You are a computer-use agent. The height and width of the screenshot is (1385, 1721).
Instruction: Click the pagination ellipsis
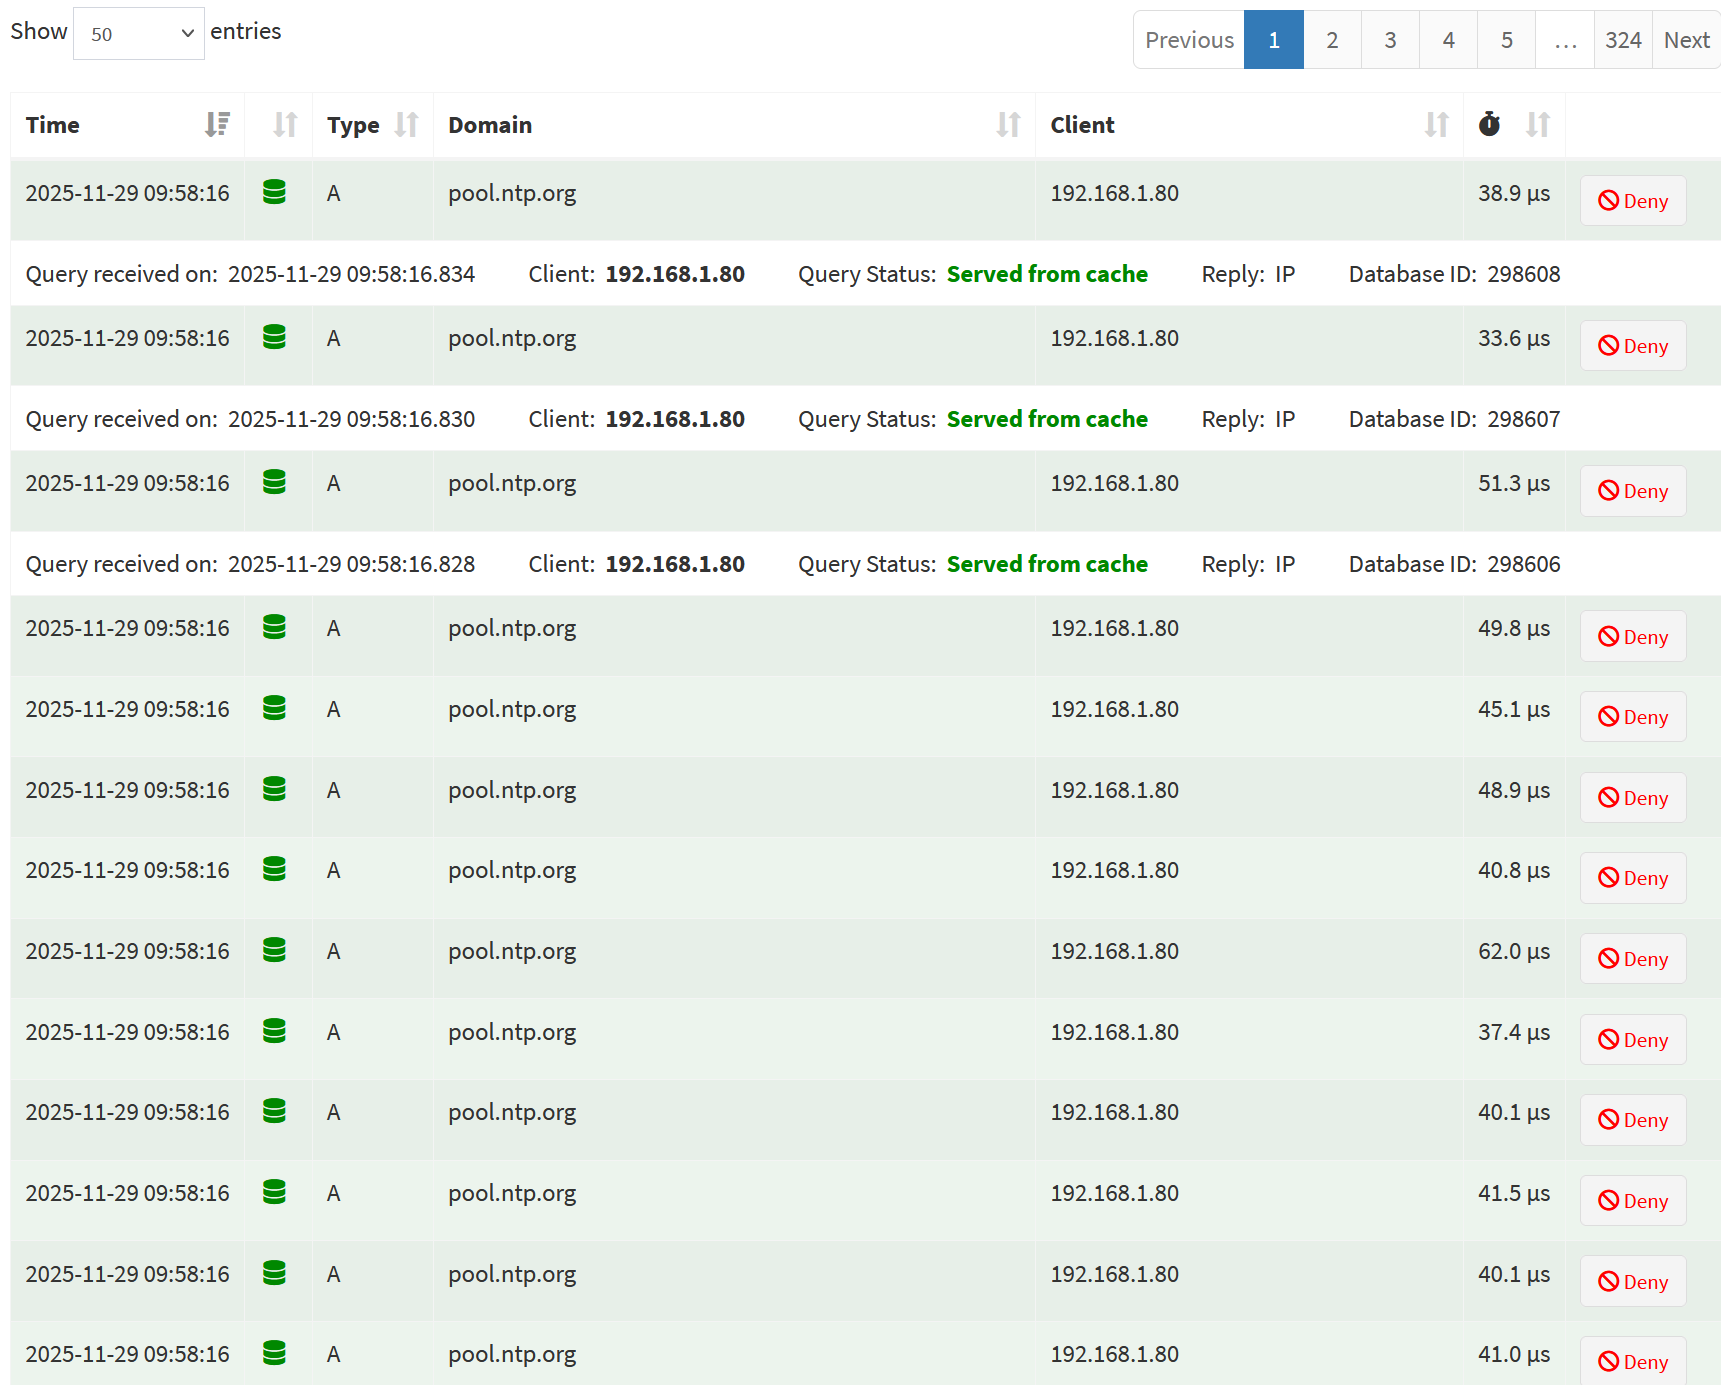click(1564, 39)
